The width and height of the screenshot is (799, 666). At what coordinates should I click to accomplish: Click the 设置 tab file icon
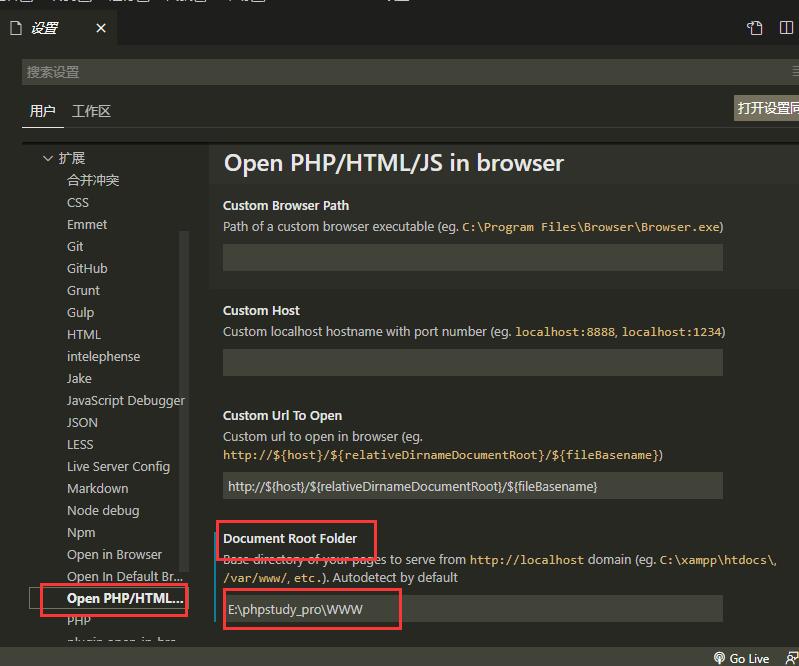(16, 28)
